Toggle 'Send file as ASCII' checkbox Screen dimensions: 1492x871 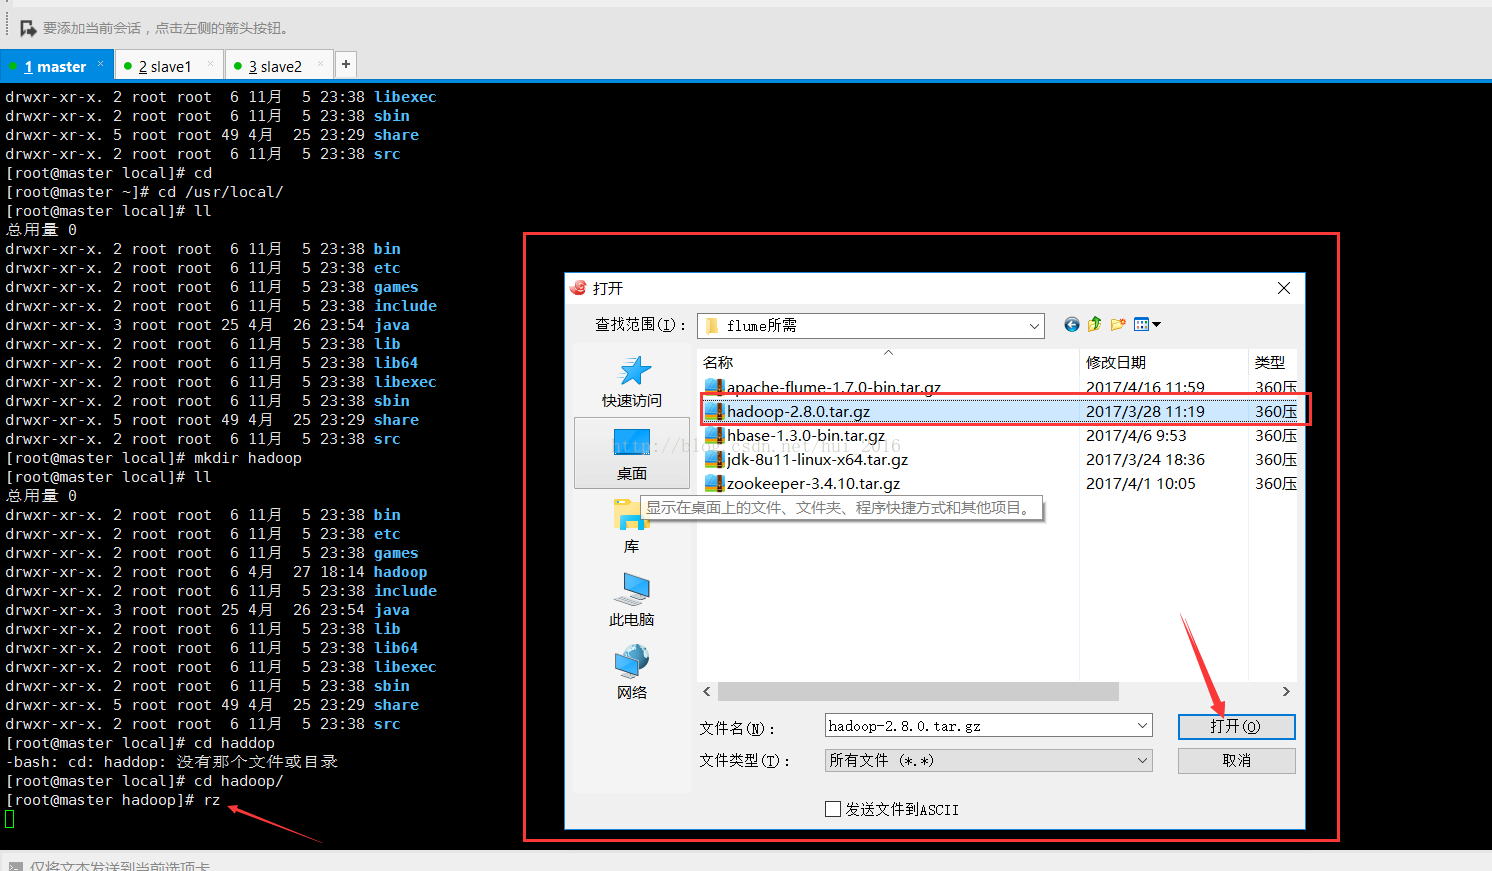[833, 809]
